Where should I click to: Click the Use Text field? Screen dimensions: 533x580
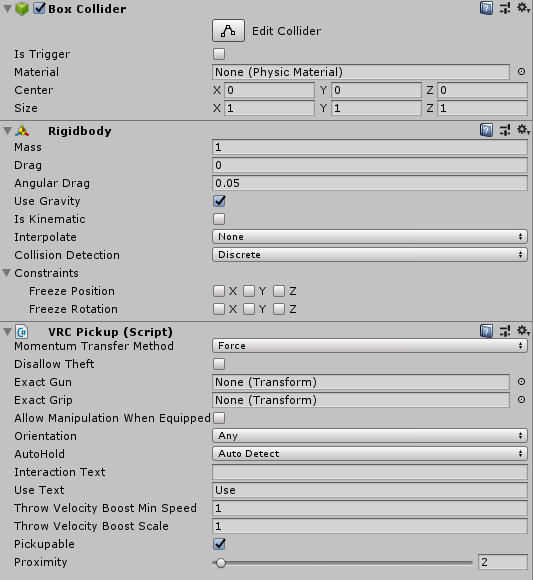pos(370,490)
